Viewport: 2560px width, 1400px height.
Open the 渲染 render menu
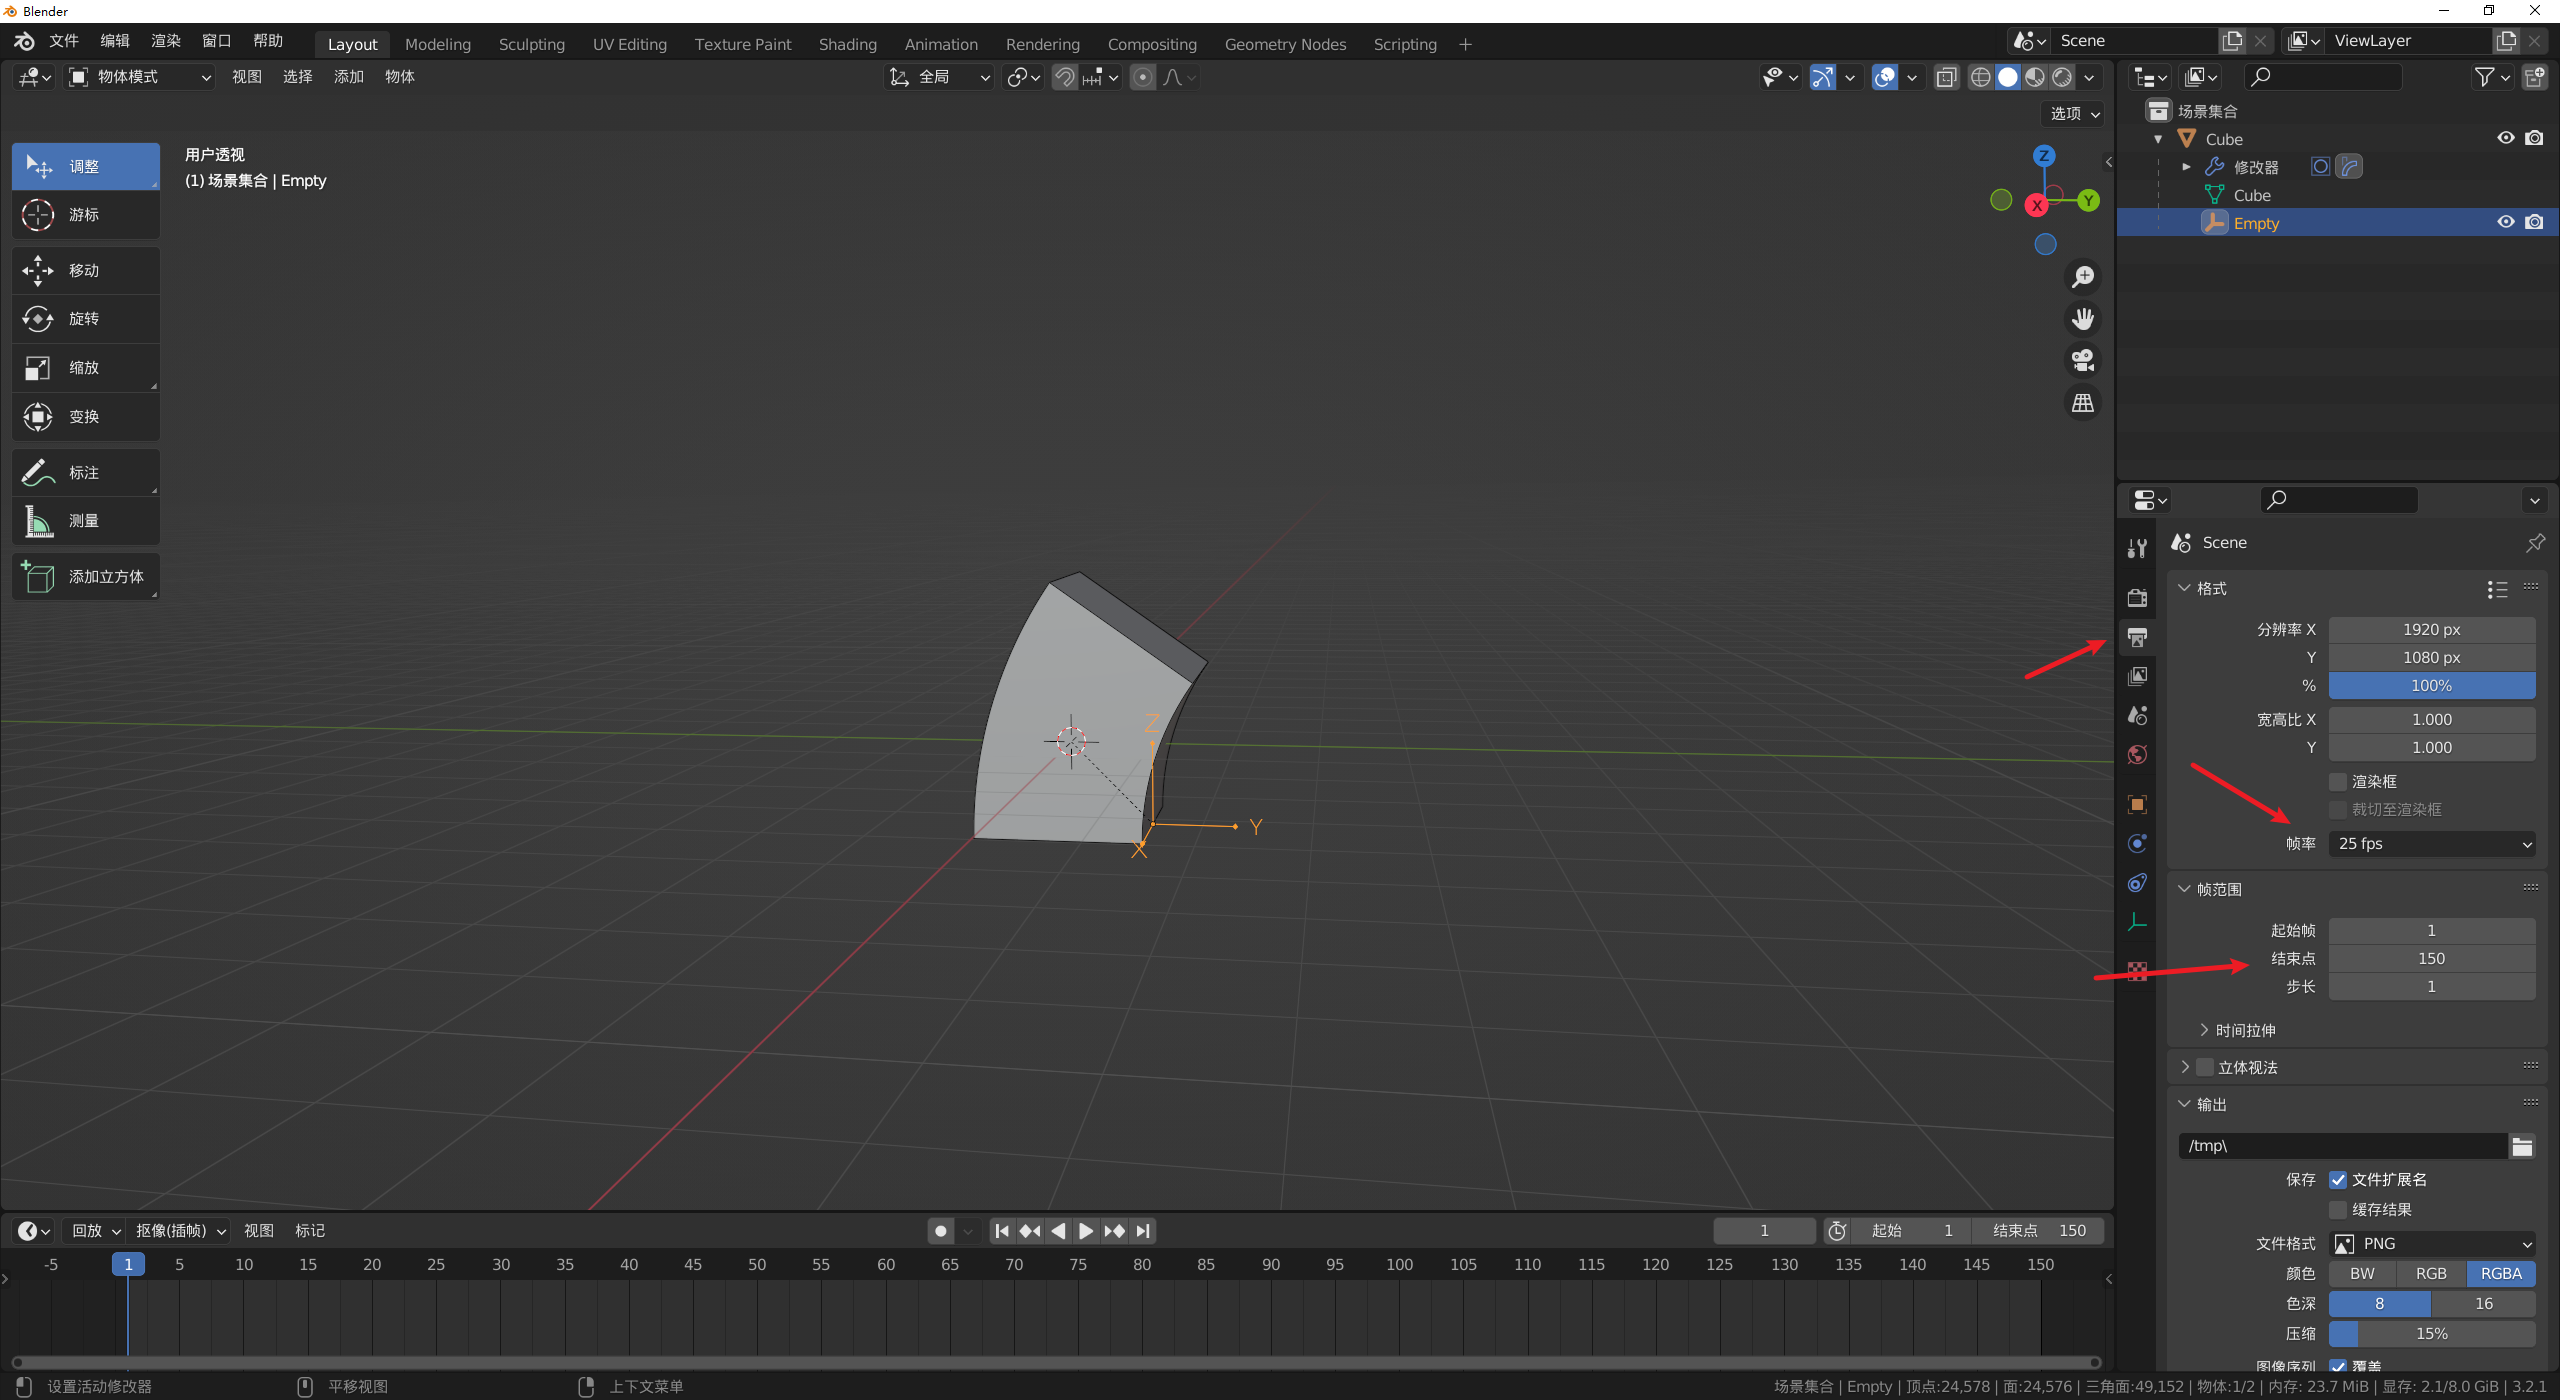(165, 41)
